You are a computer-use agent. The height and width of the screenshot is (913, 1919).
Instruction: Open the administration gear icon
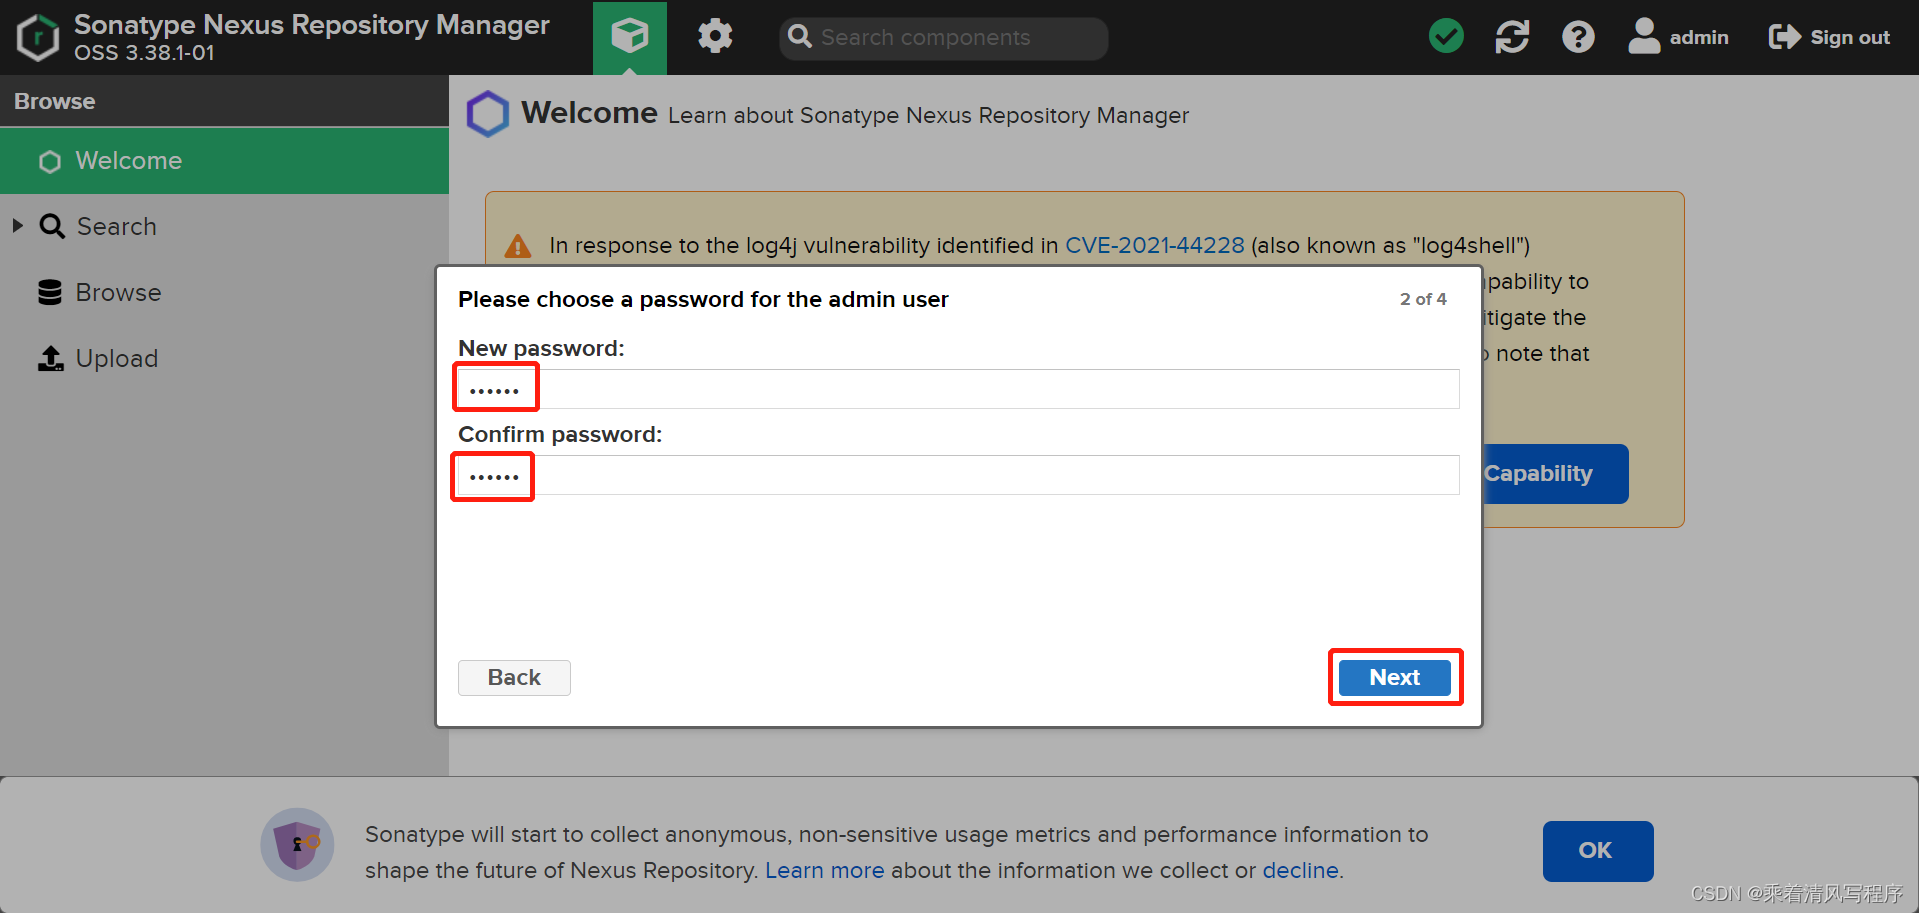[715, 37]
